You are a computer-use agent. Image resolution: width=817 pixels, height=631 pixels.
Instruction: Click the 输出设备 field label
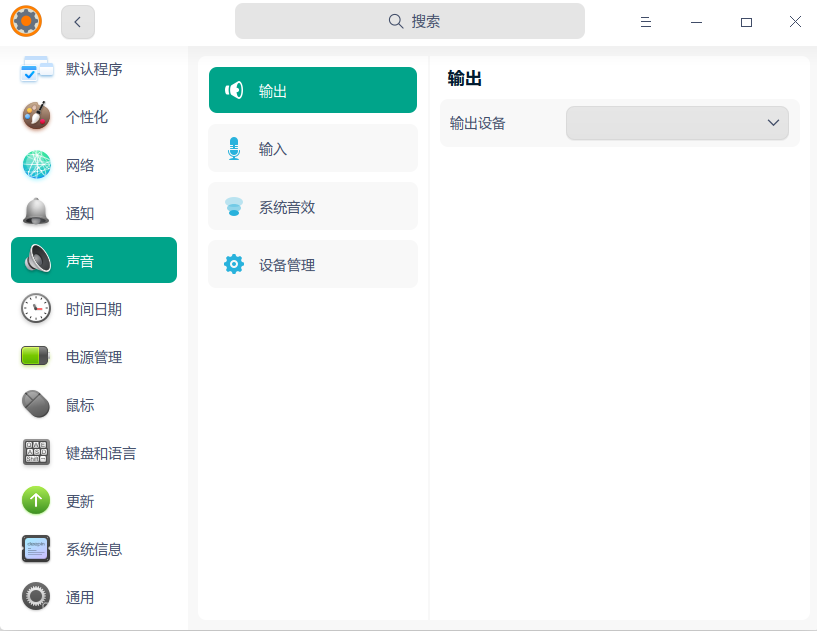point(477,123)
